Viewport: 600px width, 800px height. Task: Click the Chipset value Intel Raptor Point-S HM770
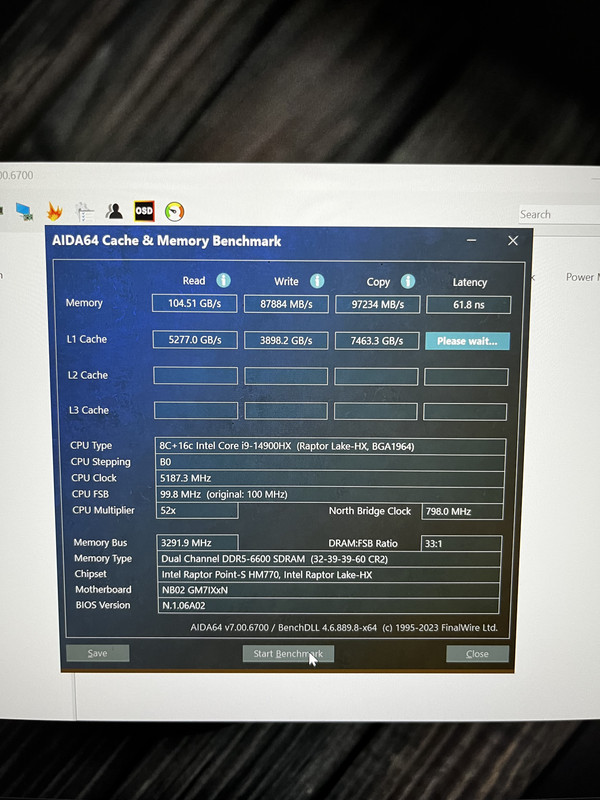pyautogui.click(x=329, y=574)
